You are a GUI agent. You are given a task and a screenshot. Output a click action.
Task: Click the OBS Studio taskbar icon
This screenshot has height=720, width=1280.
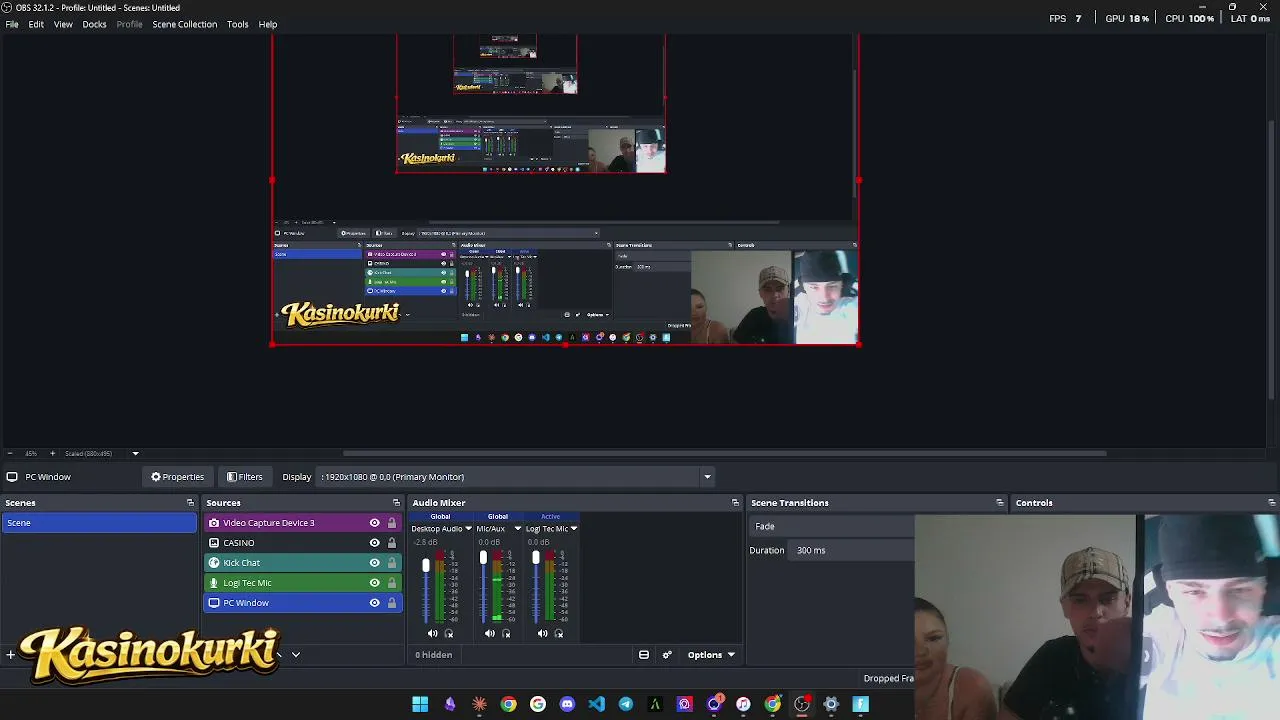pos(802,704)
